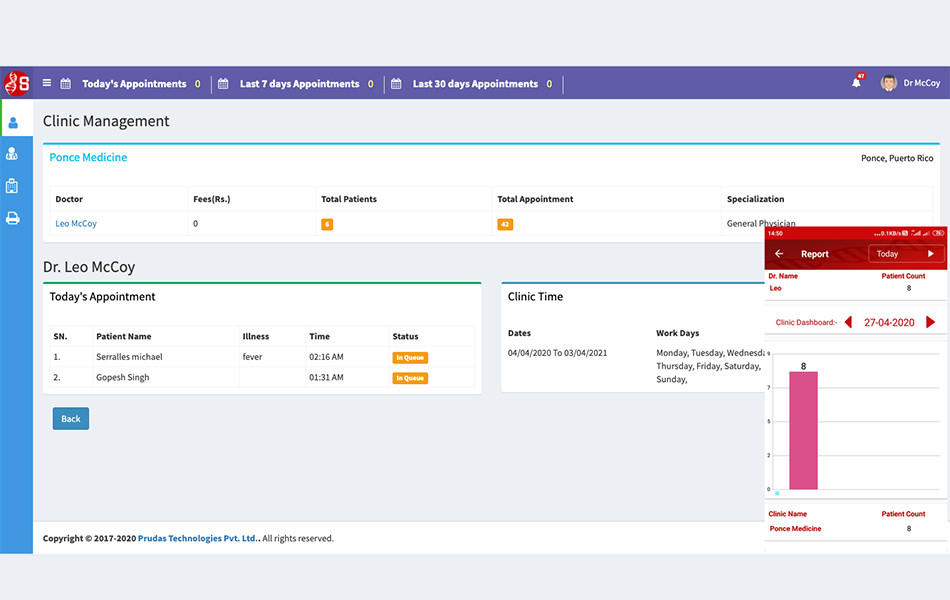Click the Status column header
The image size is (950, 600).
coord(405,336)
